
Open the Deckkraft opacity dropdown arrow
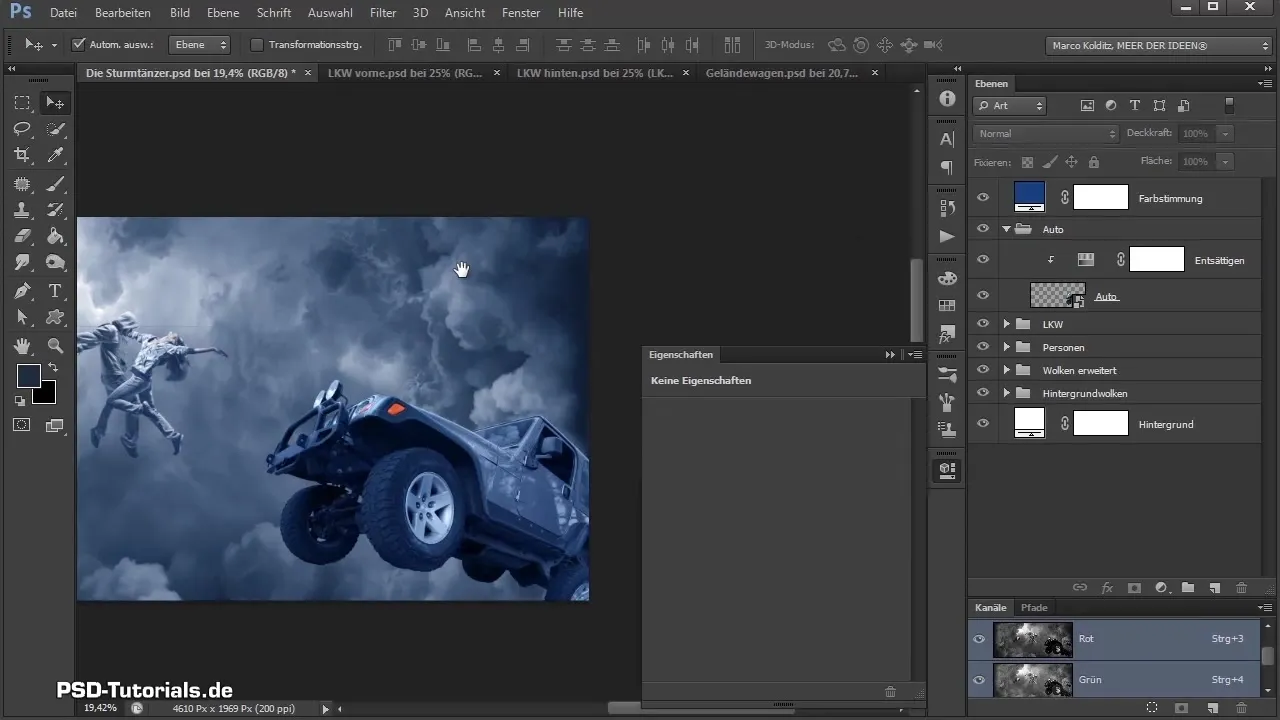point(1225,133)
